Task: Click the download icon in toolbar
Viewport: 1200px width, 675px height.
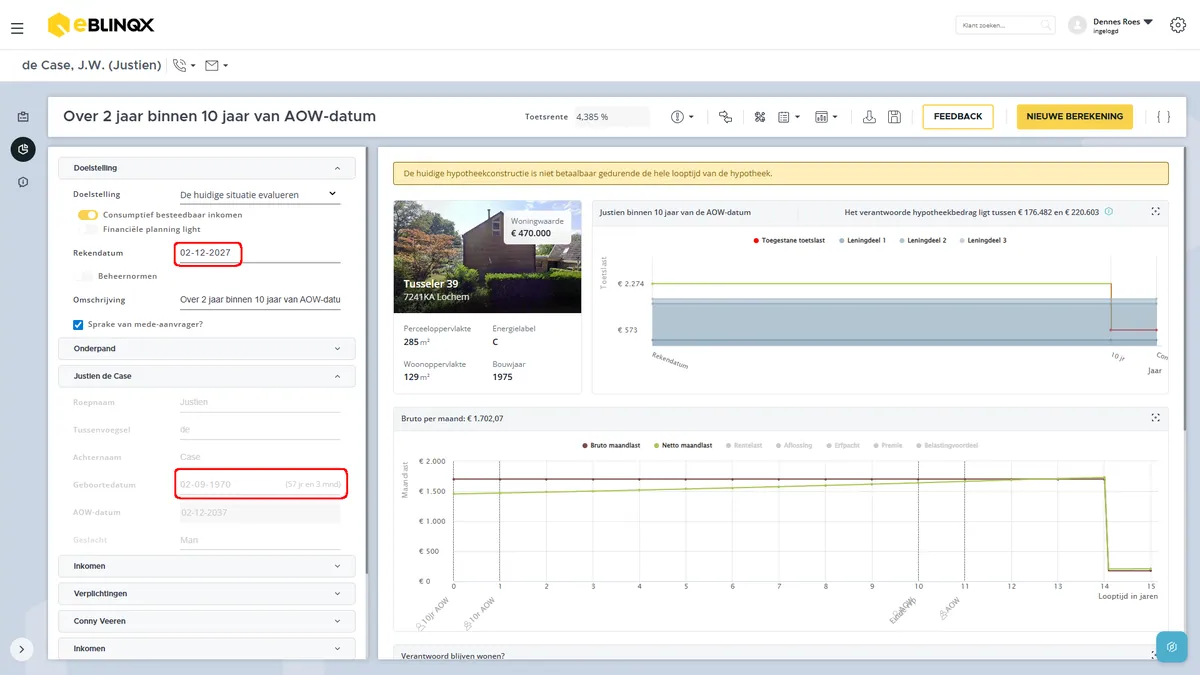Action: [869, 117]
